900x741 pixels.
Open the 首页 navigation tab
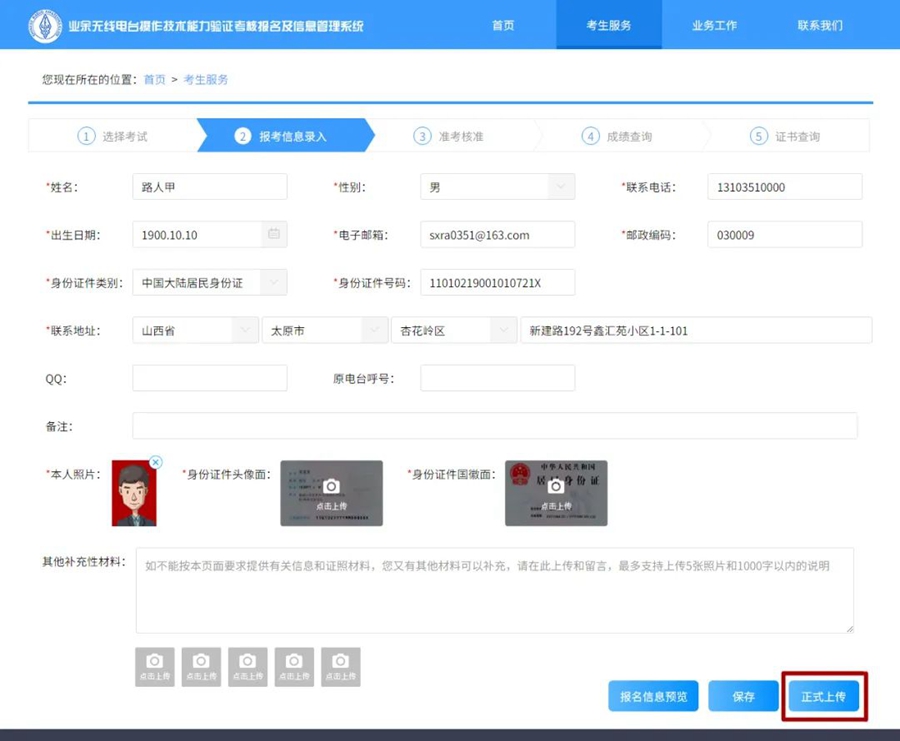tap(503, 25)
